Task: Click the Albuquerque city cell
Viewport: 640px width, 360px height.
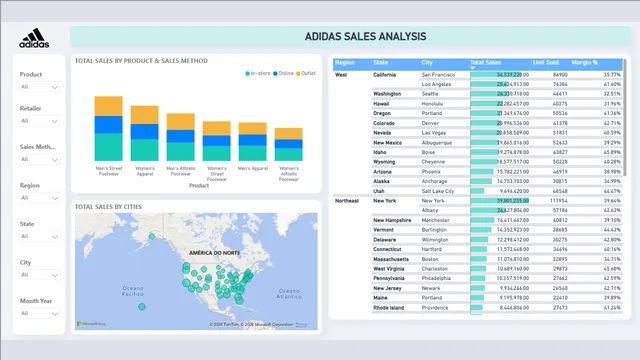Action: click(437, 143)
